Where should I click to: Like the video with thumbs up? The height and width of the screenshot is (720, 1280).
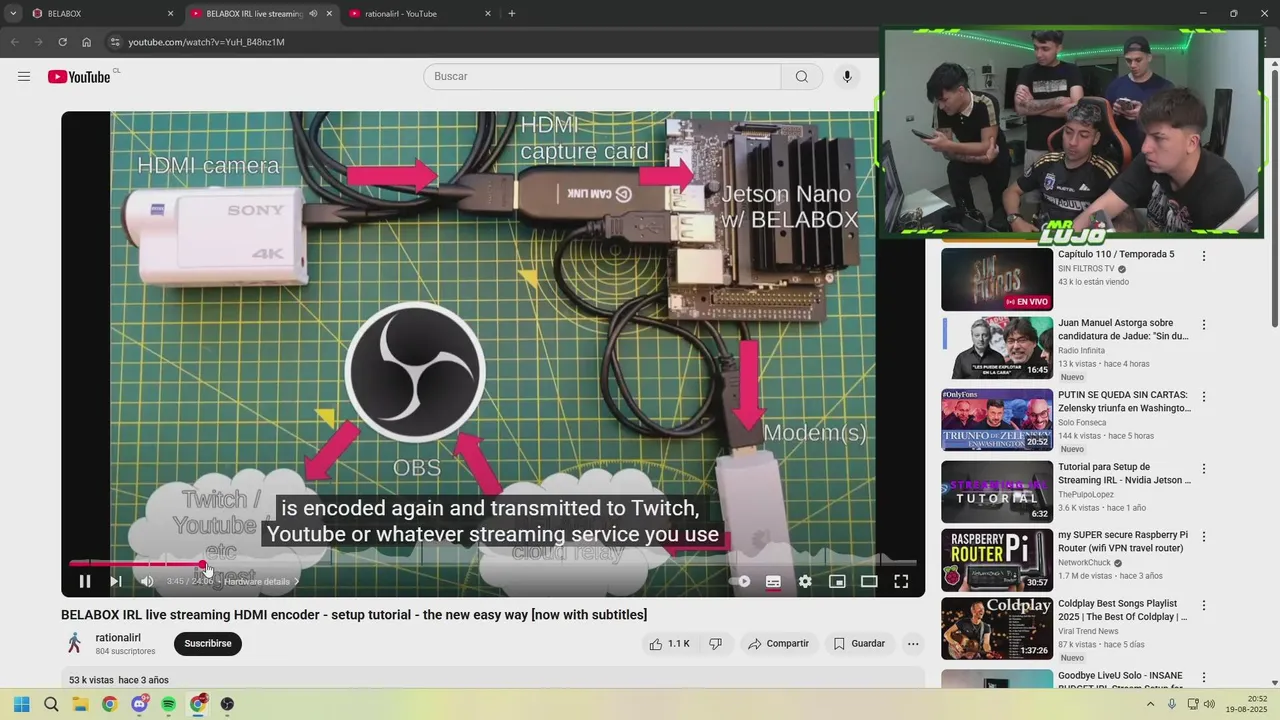669,644
